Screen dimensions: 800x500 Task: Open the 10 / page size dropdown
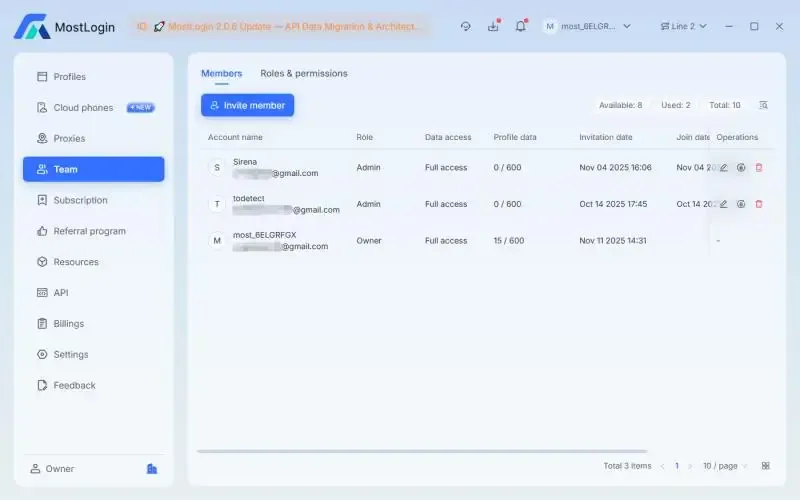[x=724, y=466]
